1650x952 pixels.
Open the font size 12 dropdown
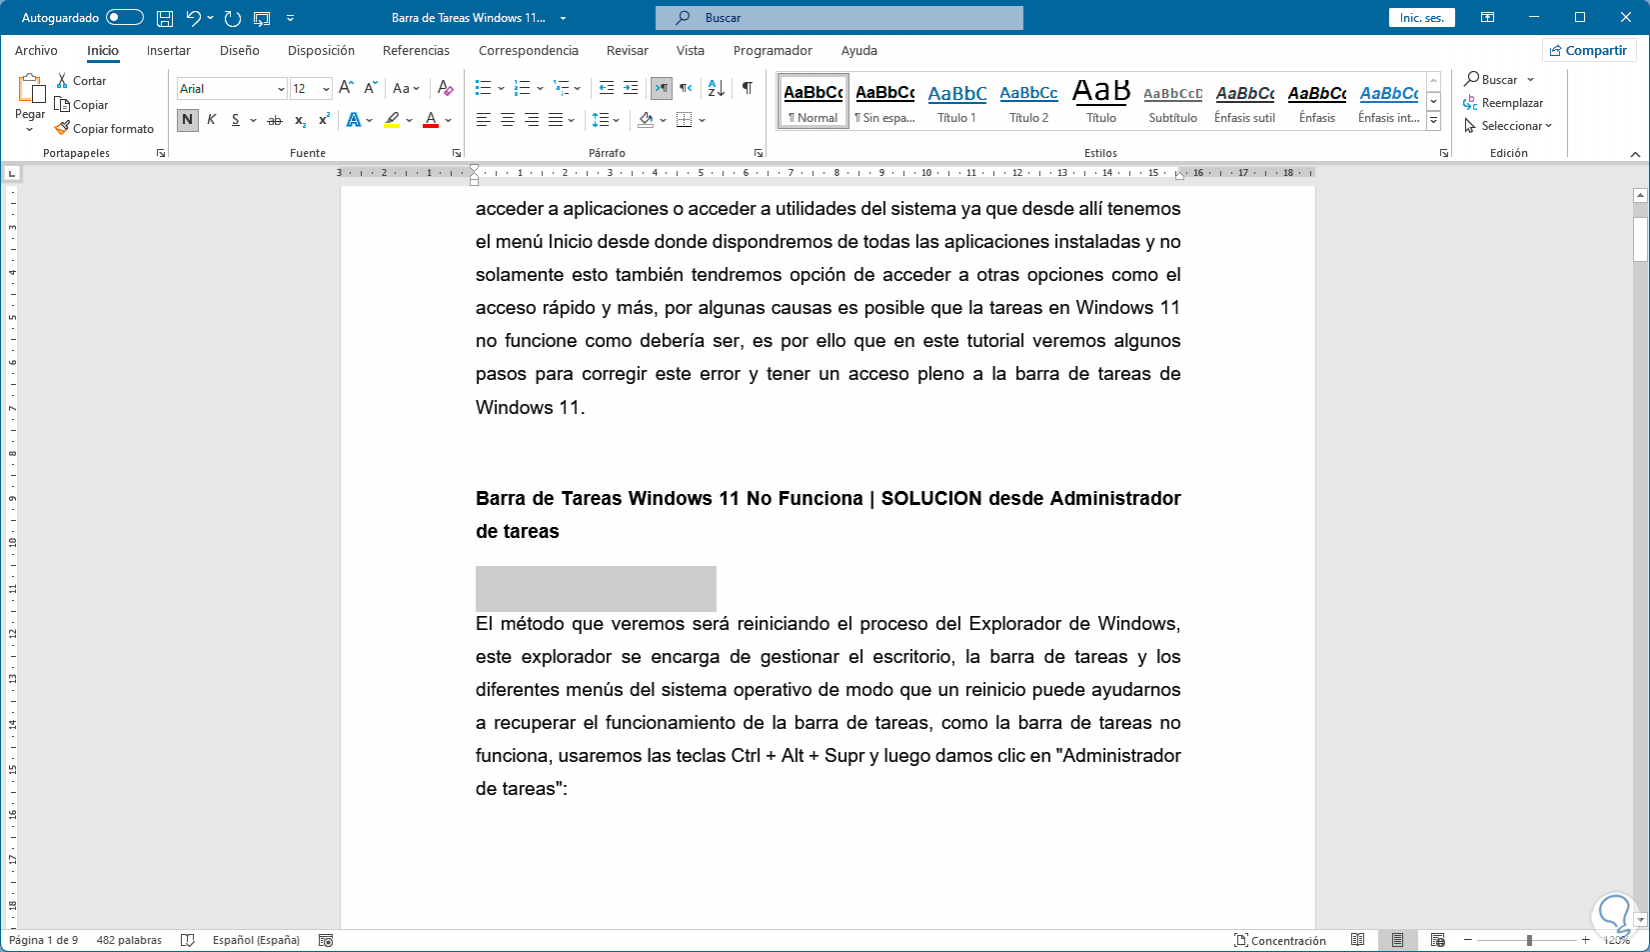pyautogui.click(x=326, y=89)
